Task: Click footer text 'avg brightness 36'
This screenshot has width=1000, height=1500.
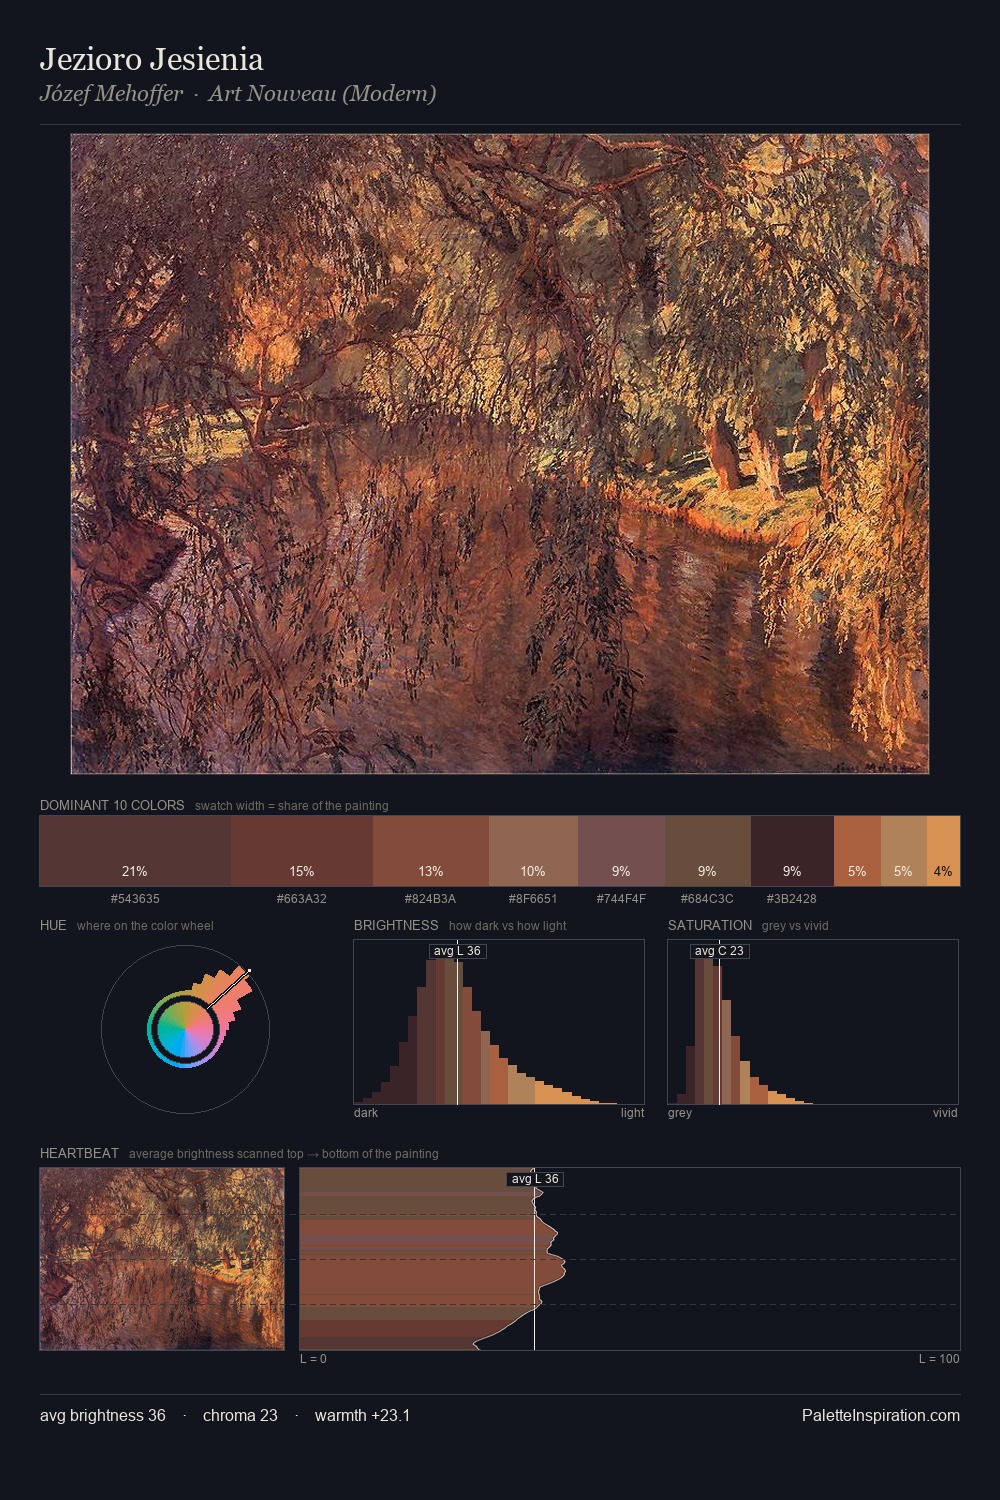Action: point(103,1415)
